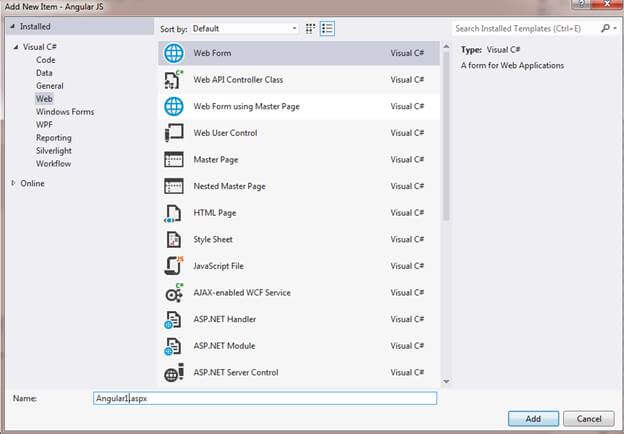Click the search magnifier icon
Image resolution: width=624 pixels, height=434 pixels.
[605, 28]
